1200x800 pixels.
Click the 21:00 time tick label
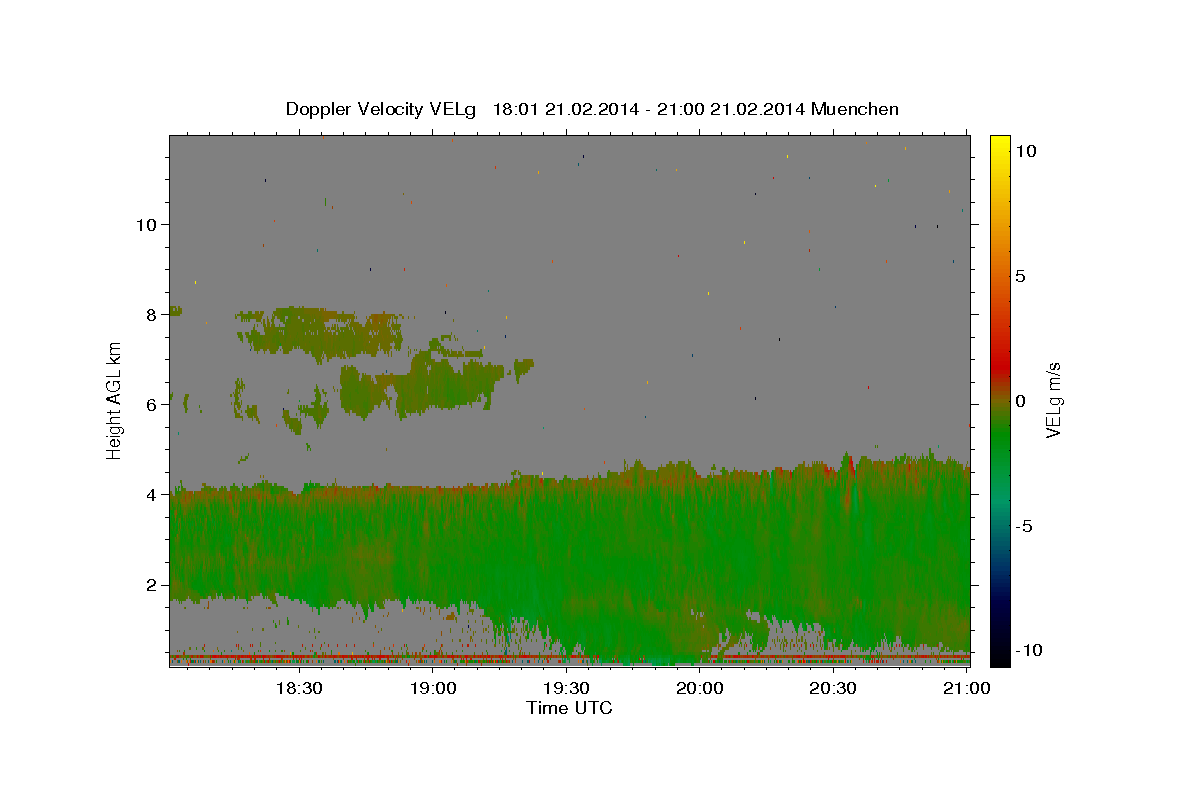tap(967, 688)
